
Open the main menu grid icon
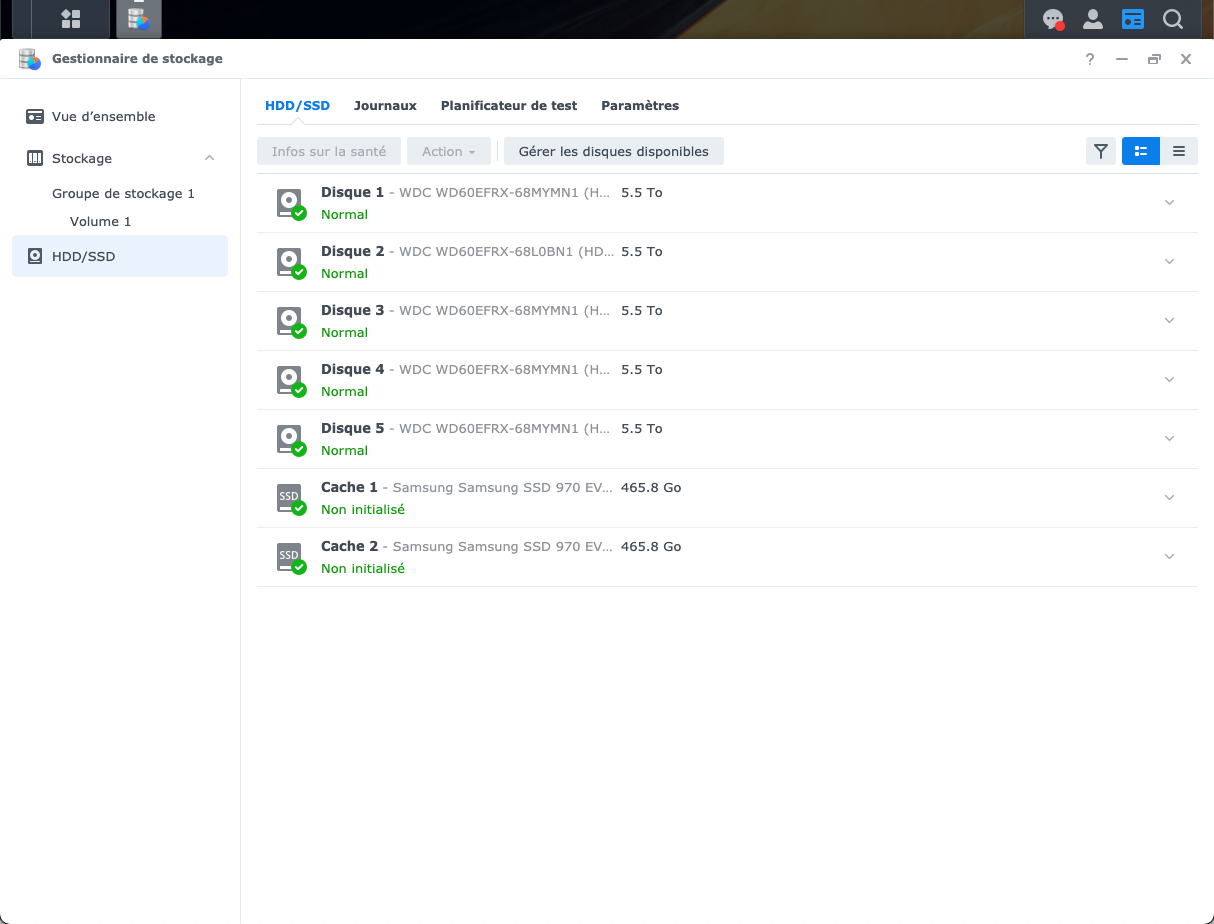tap(70, 19)
